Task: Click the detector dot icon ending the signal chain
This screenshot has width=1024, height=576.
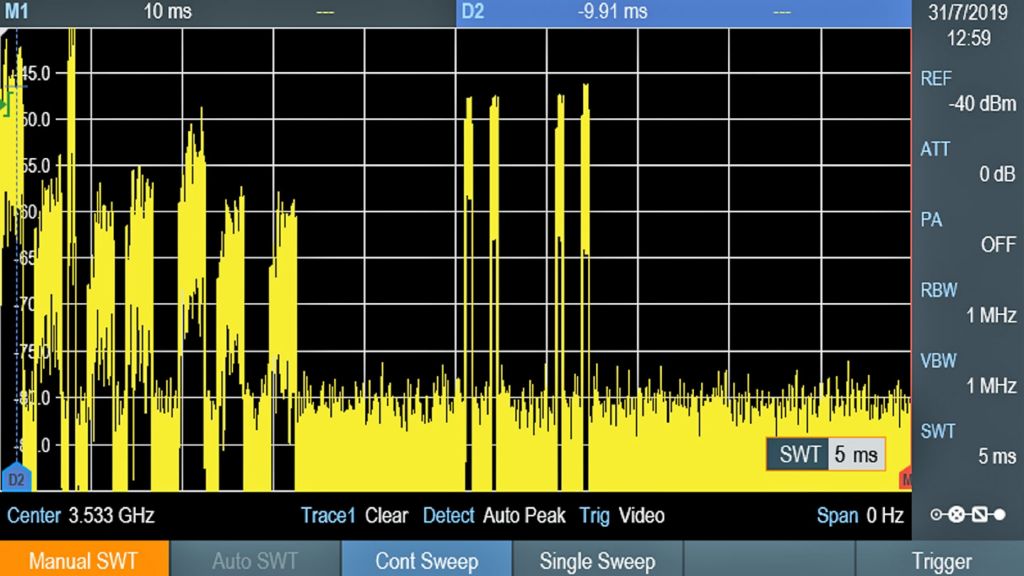Action: [1000, 513]
